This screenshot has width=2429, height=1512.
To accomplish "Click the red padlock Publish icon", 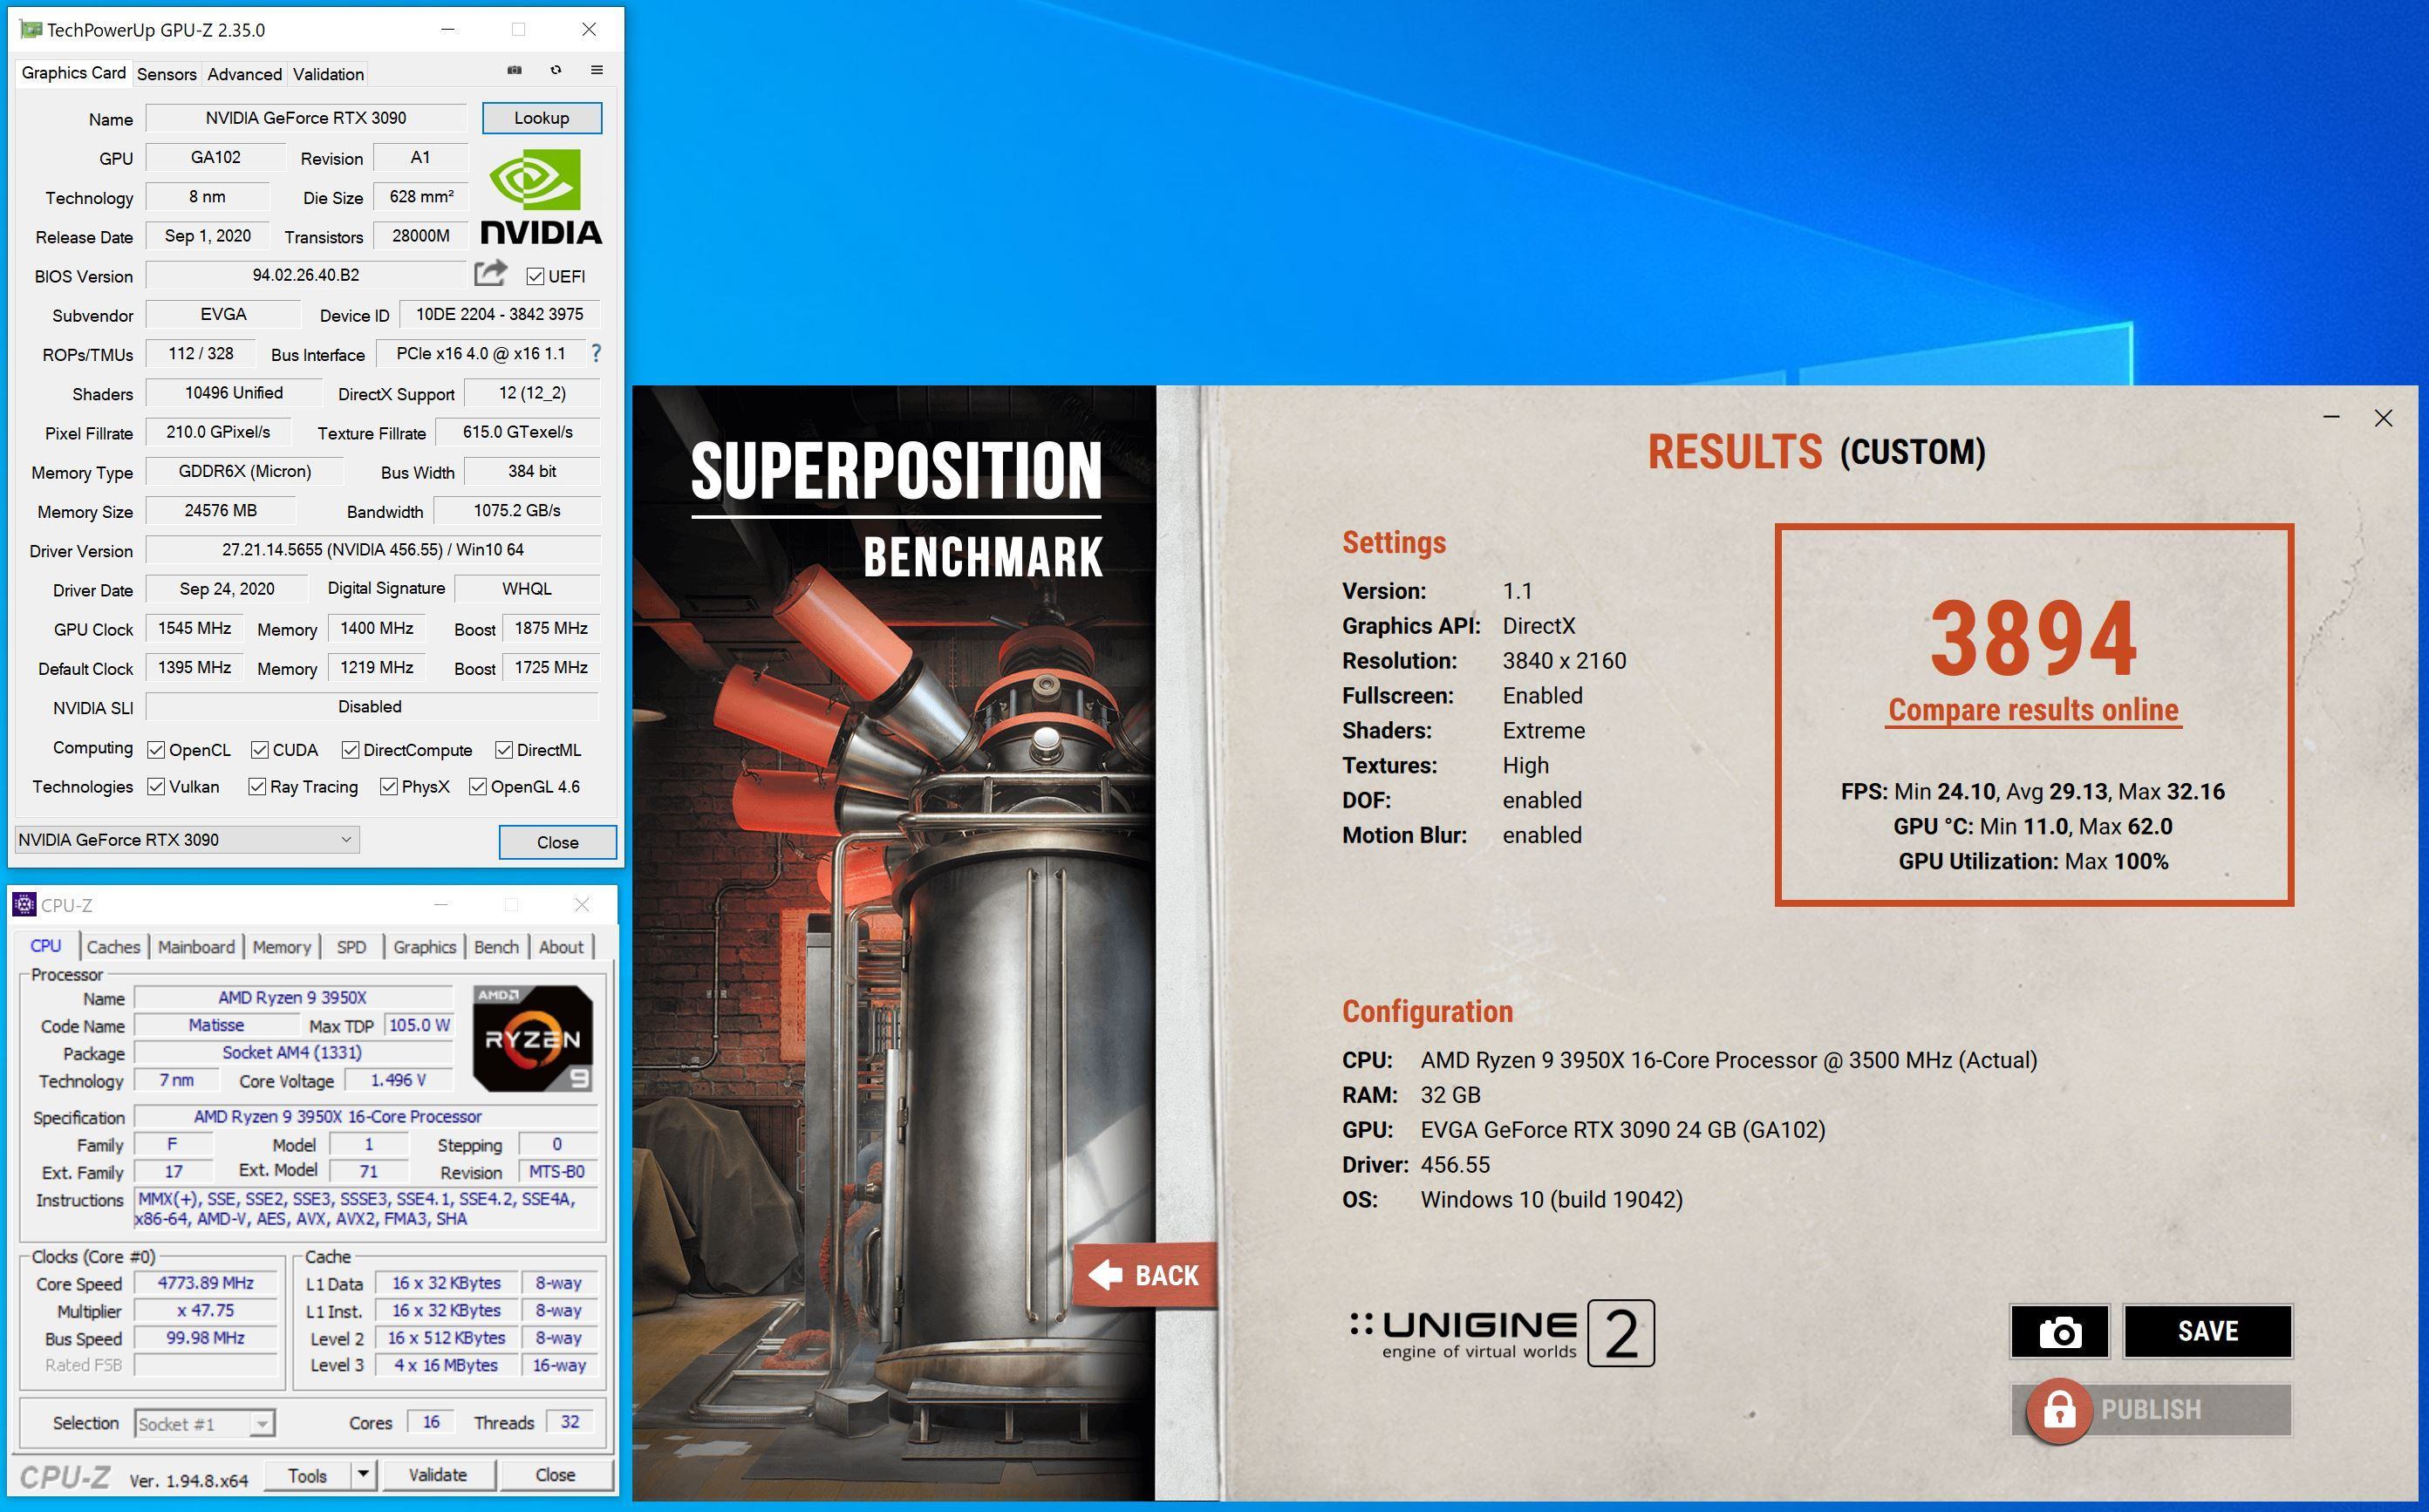I will (x=2059, y=1410).
